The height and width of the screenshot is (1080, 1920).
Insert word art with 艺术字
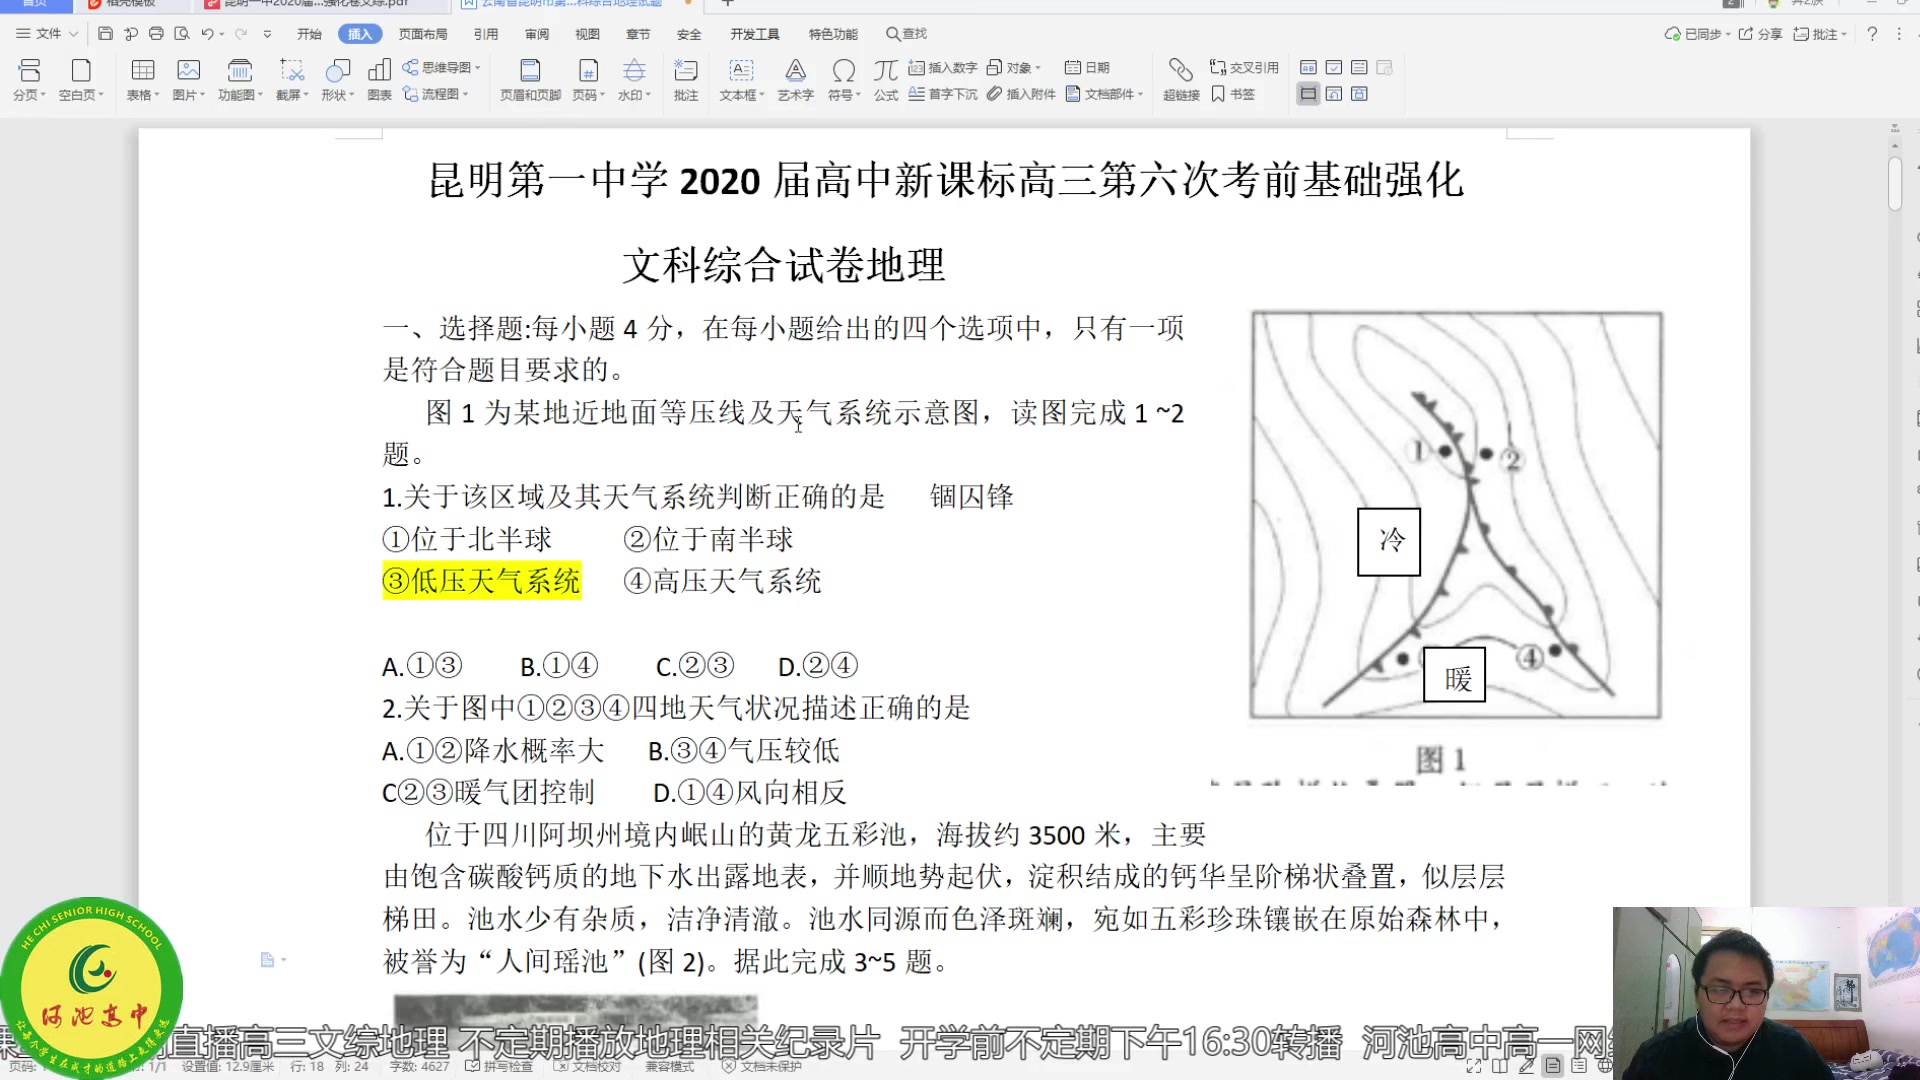click(796, 80)
